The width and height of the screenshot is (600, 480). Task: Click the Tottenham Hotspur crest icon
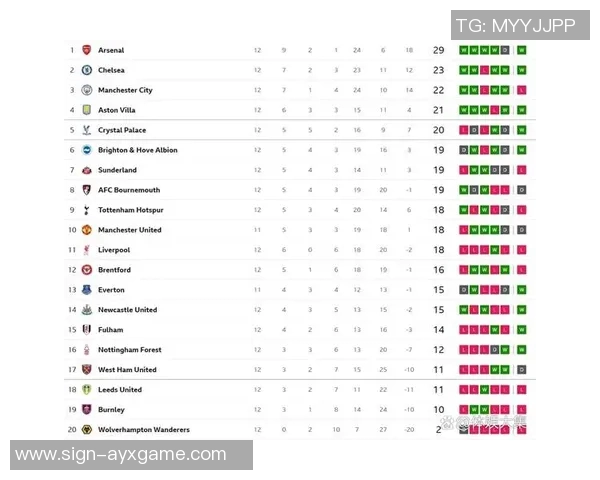87,210
